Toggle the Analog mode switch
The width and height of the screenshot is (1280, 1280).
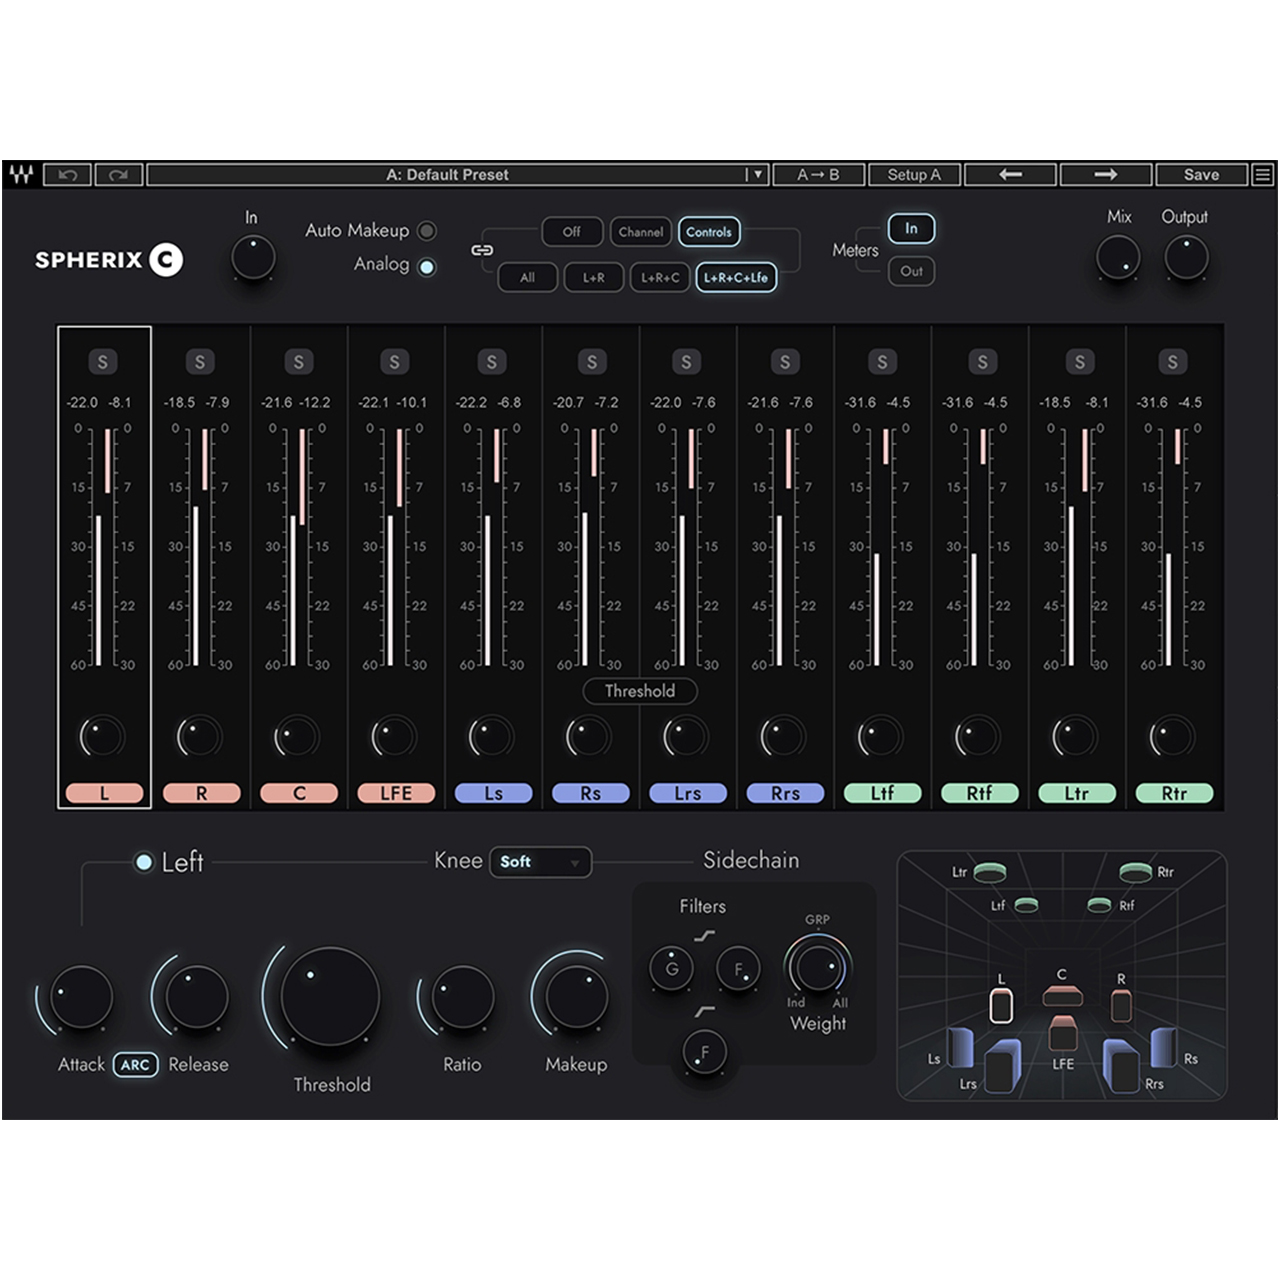(x=427, y=267)
